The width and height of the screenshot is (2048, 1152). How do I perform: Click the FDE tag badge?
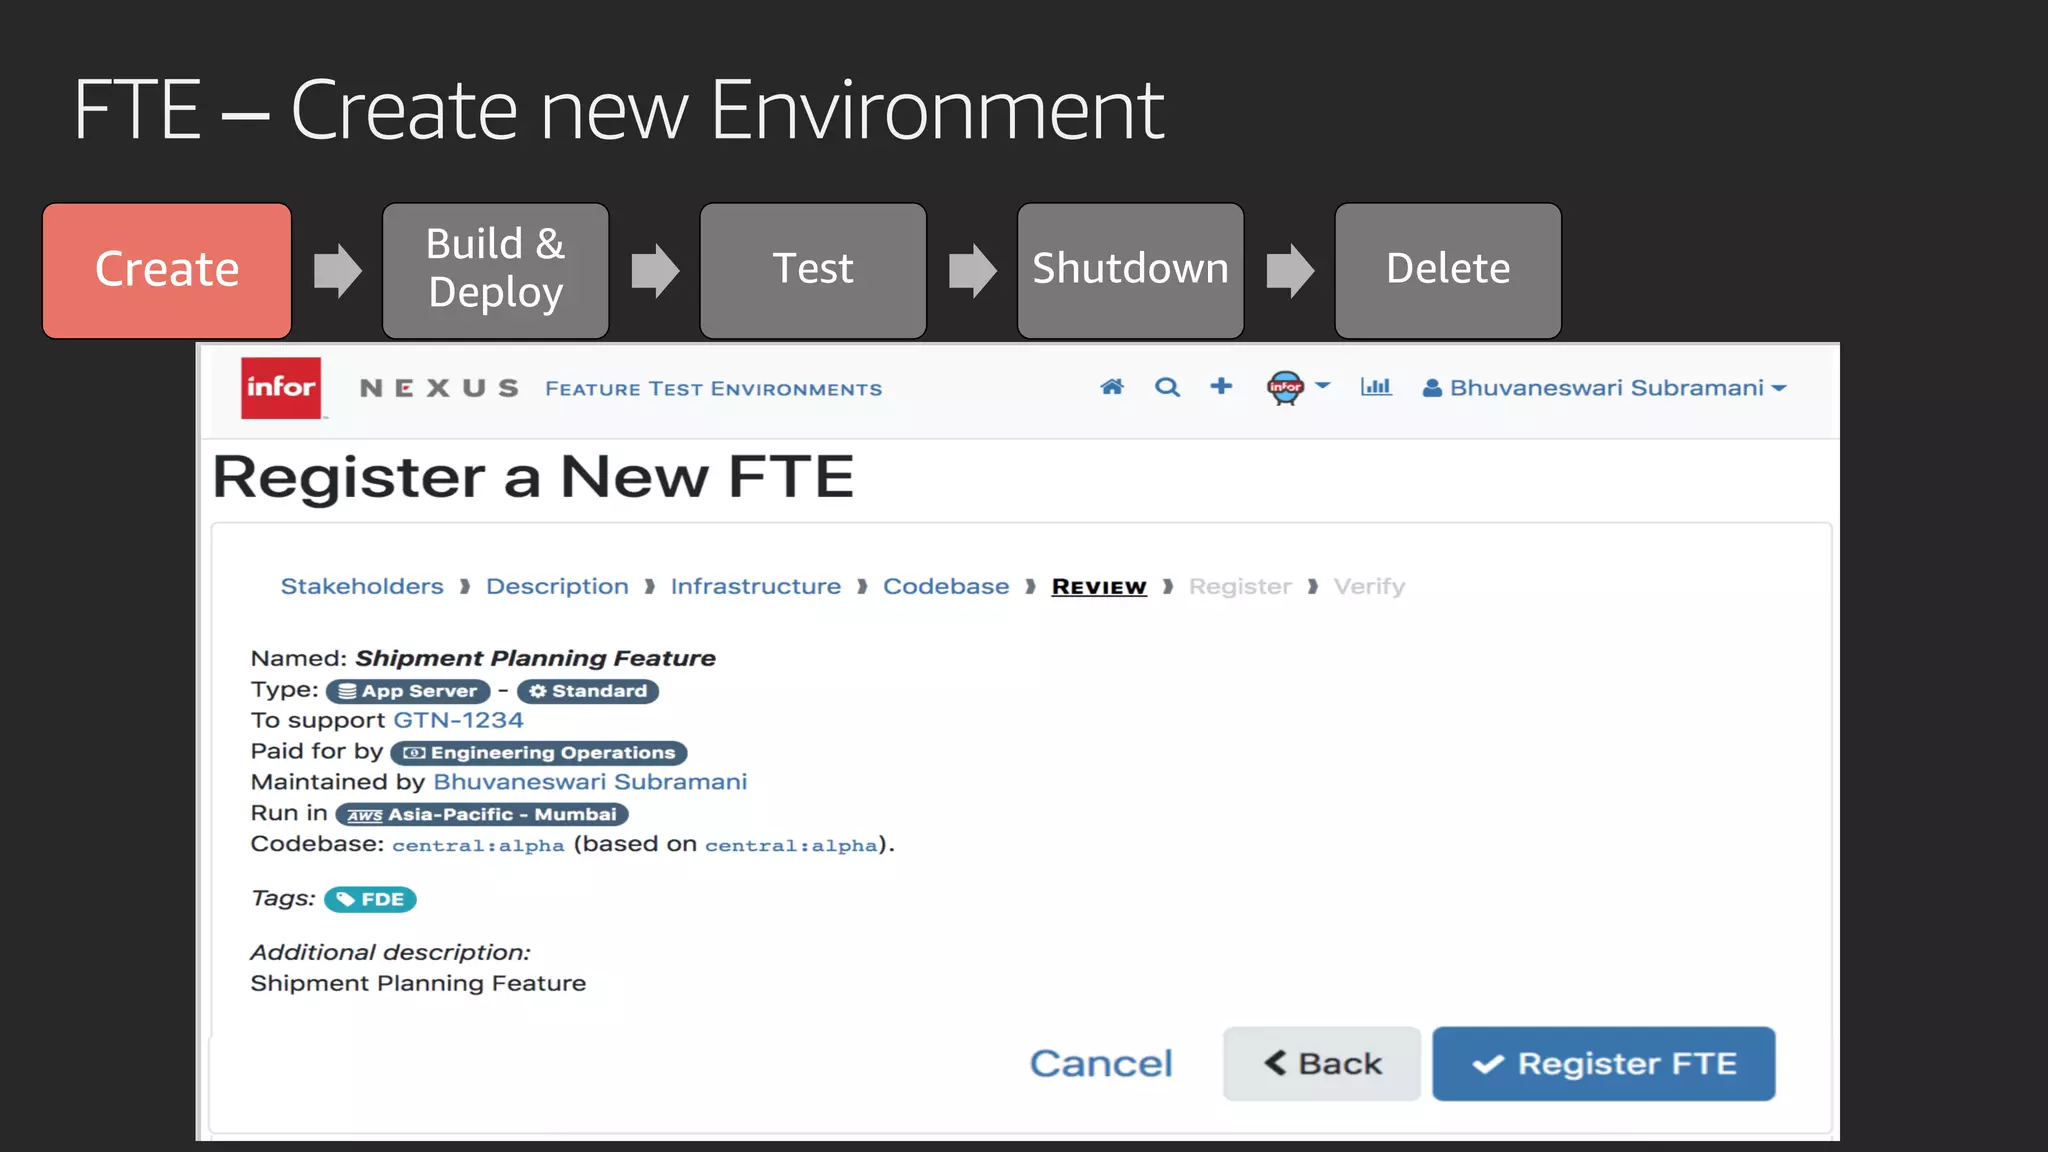click(370, 900)
